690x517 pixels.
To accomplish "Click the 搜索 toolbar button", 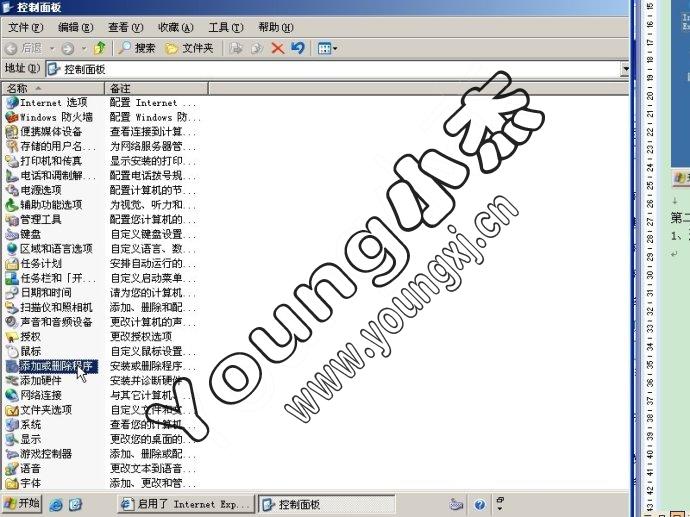I will pyautogui.click(x=137, y=48).
